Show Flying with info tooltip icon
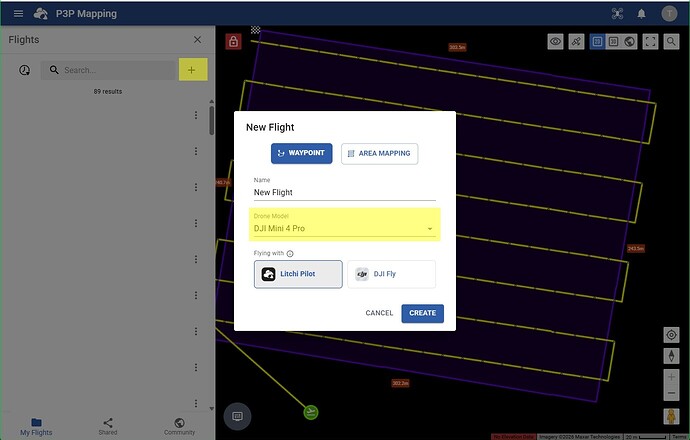 click(290, 253)
